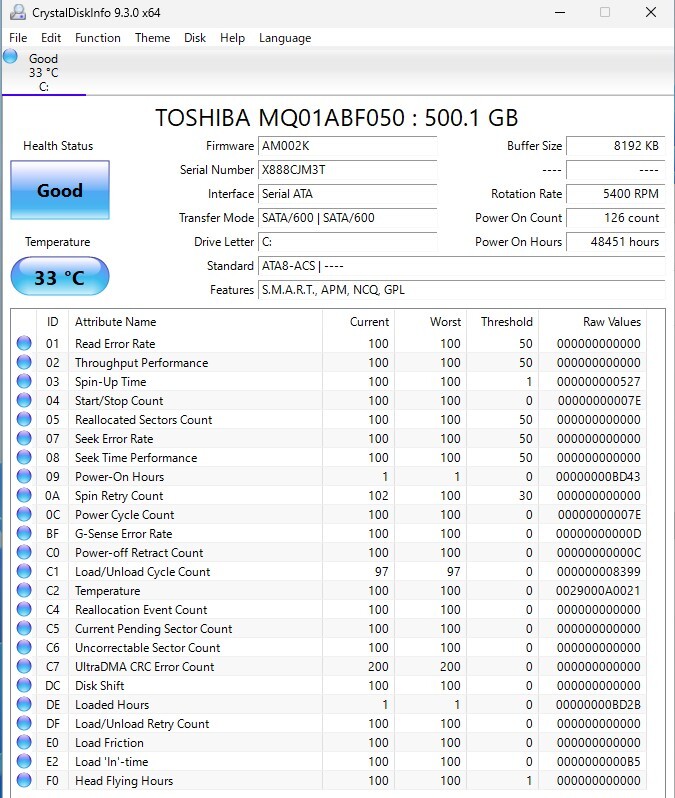Click status orb for Uncorrectable Sector Count row
The height and width of the screenshot is (798, 675).
point(24,647)
